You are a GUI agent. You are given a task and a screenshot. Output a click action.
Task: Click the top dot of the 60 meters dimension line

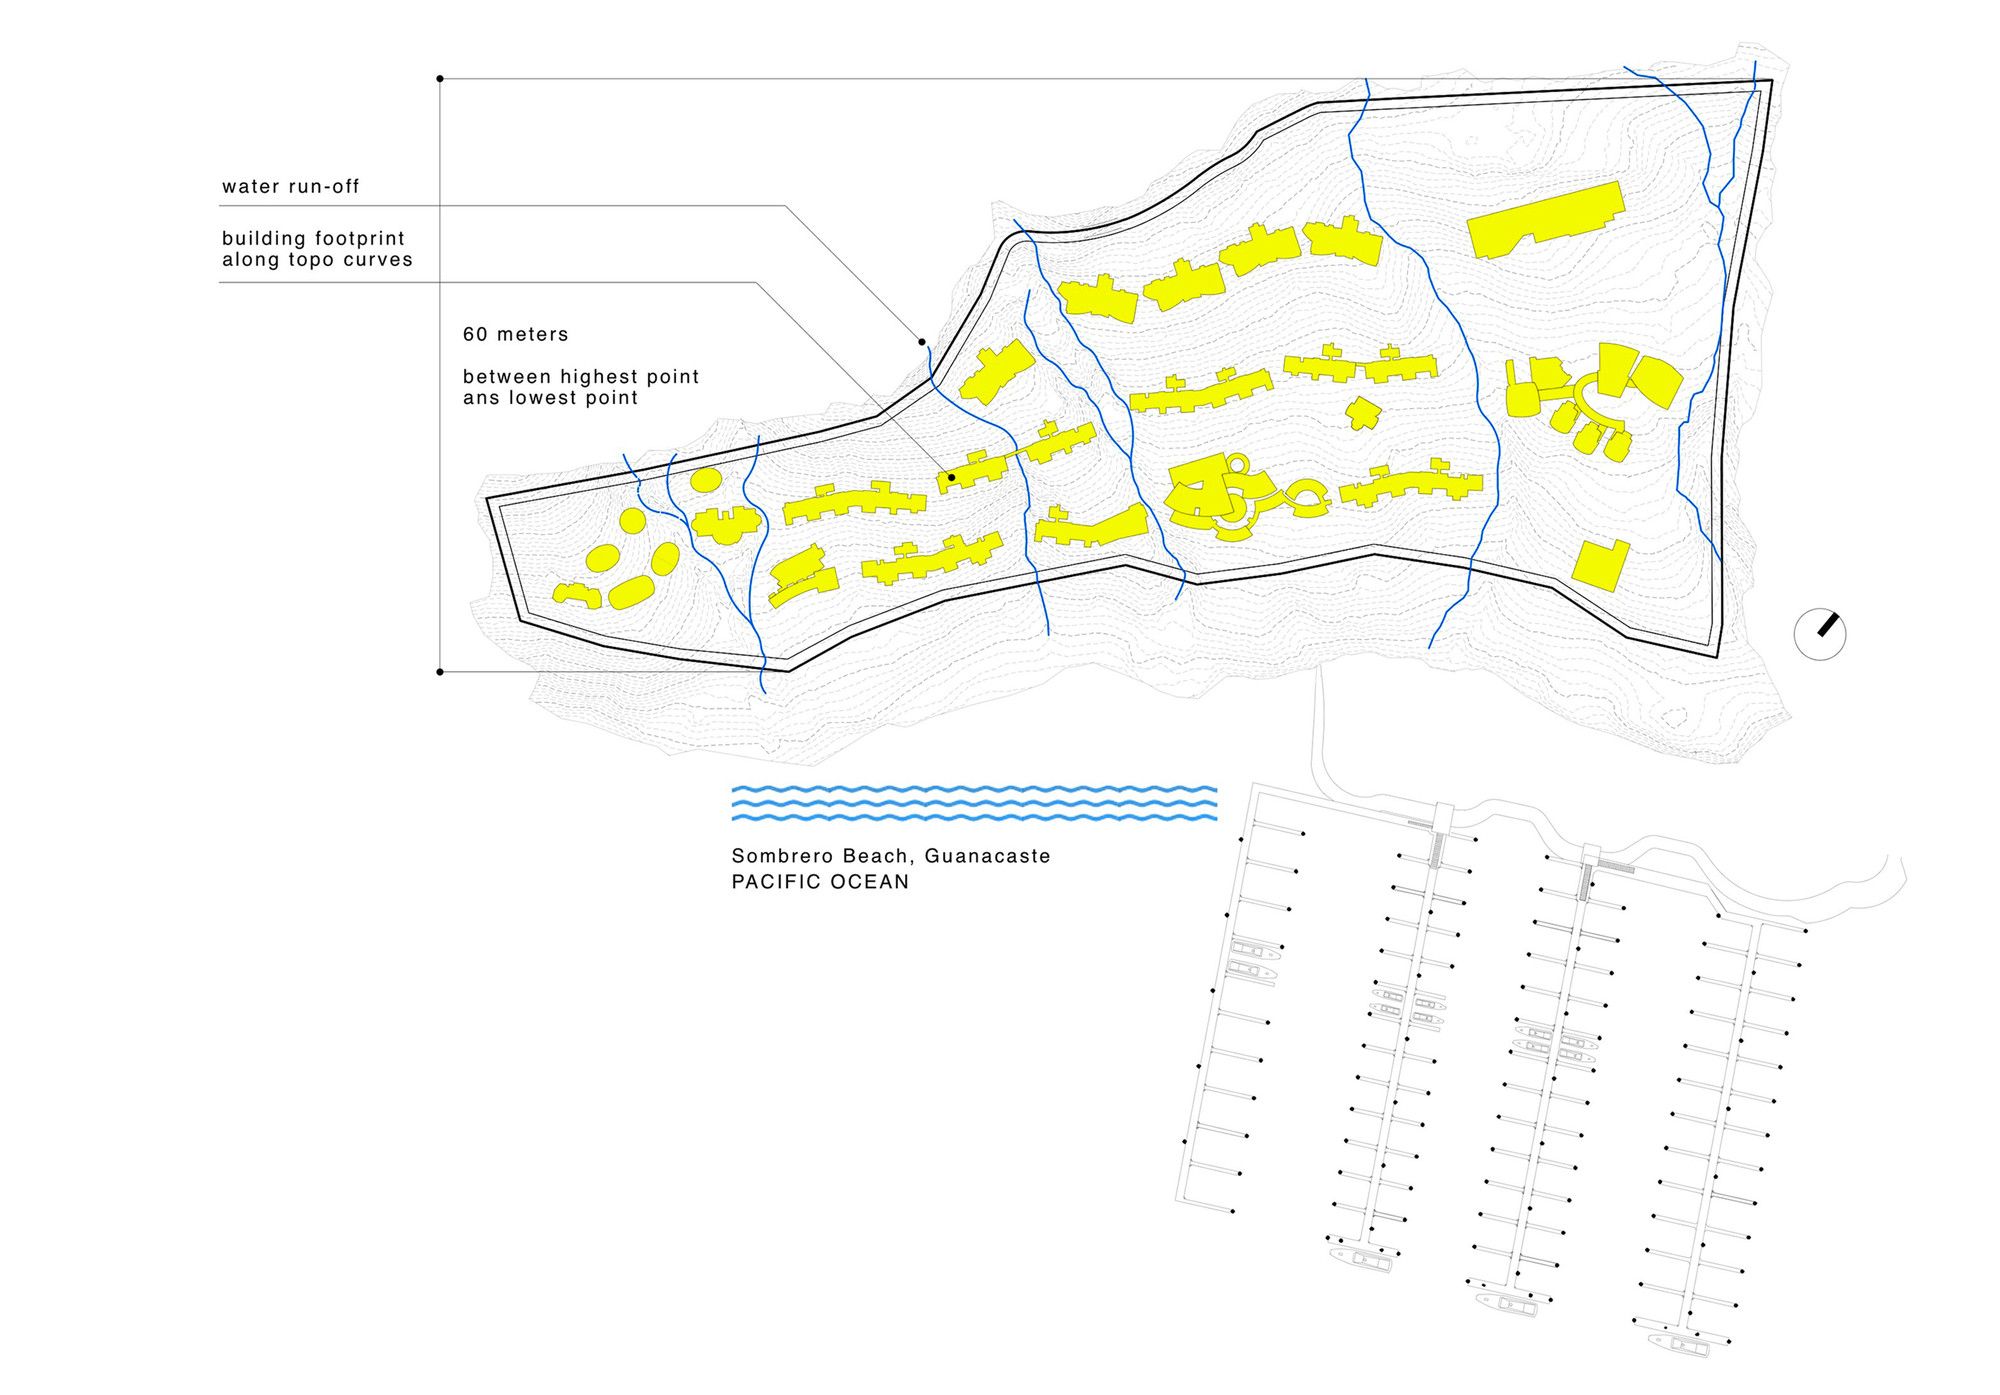pos(440,78)
